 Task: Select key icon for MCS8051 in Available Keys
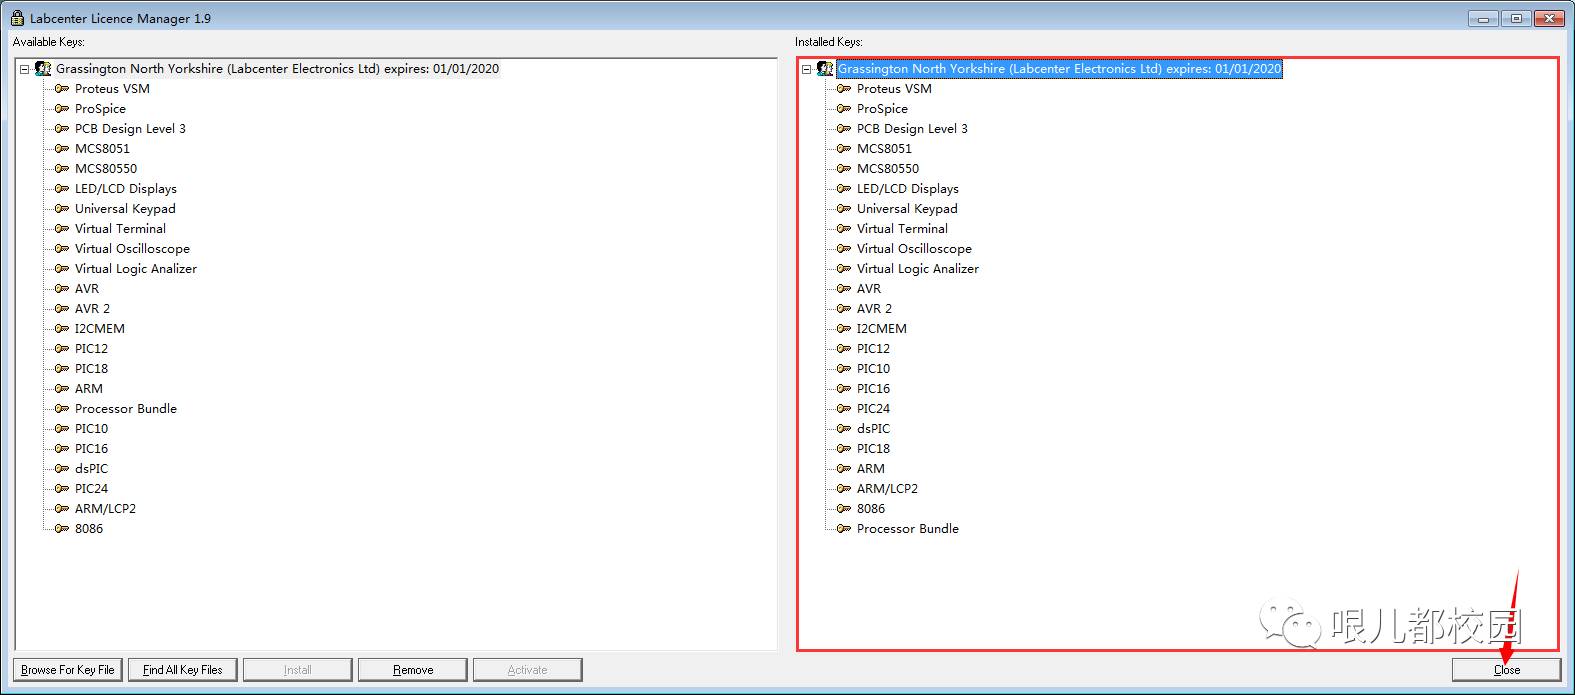(x=62, y=149)
